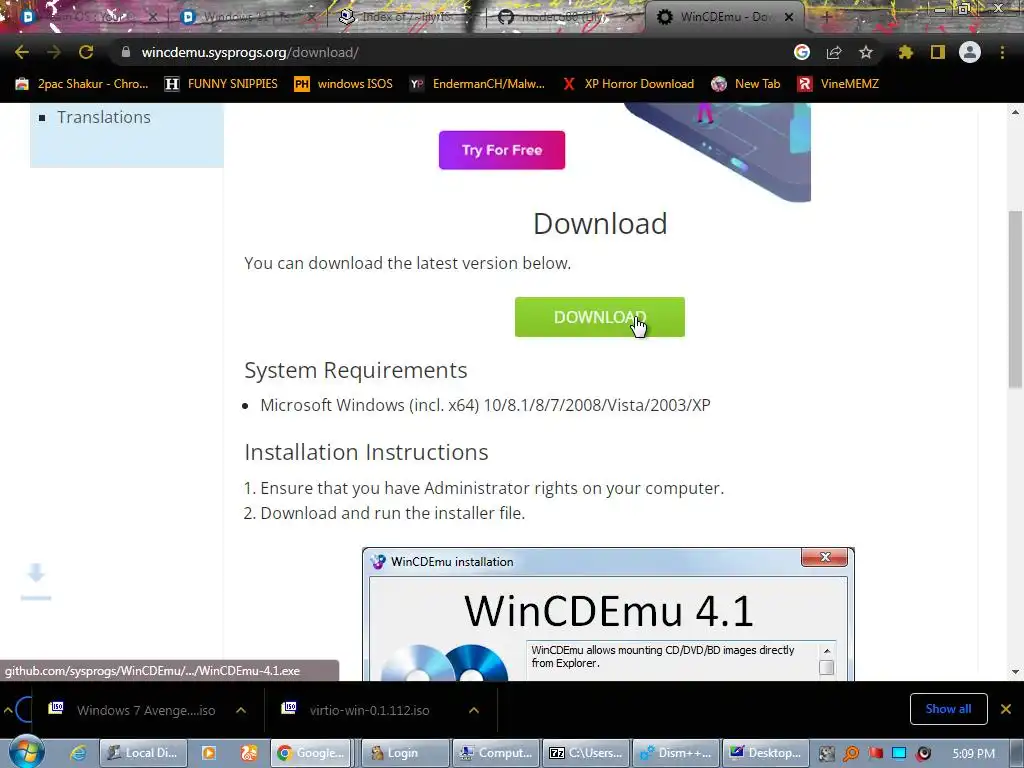Click the round black-and-red tray icon

click(923, 754)
